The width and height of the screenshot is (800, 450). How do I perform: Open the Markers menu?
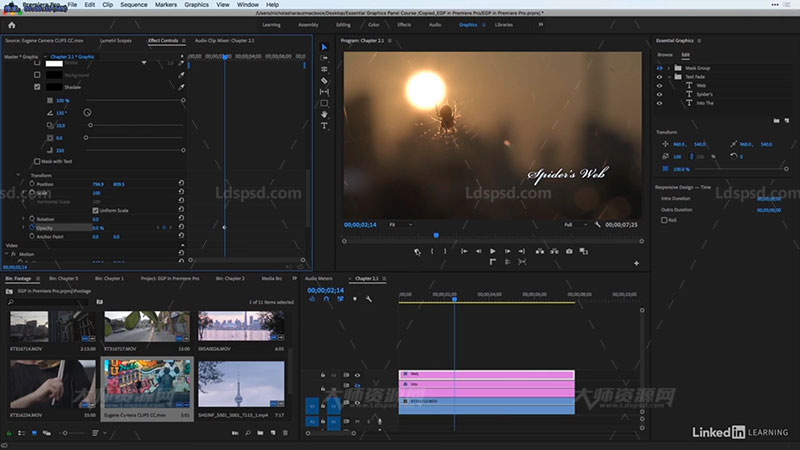click(166, 5)
